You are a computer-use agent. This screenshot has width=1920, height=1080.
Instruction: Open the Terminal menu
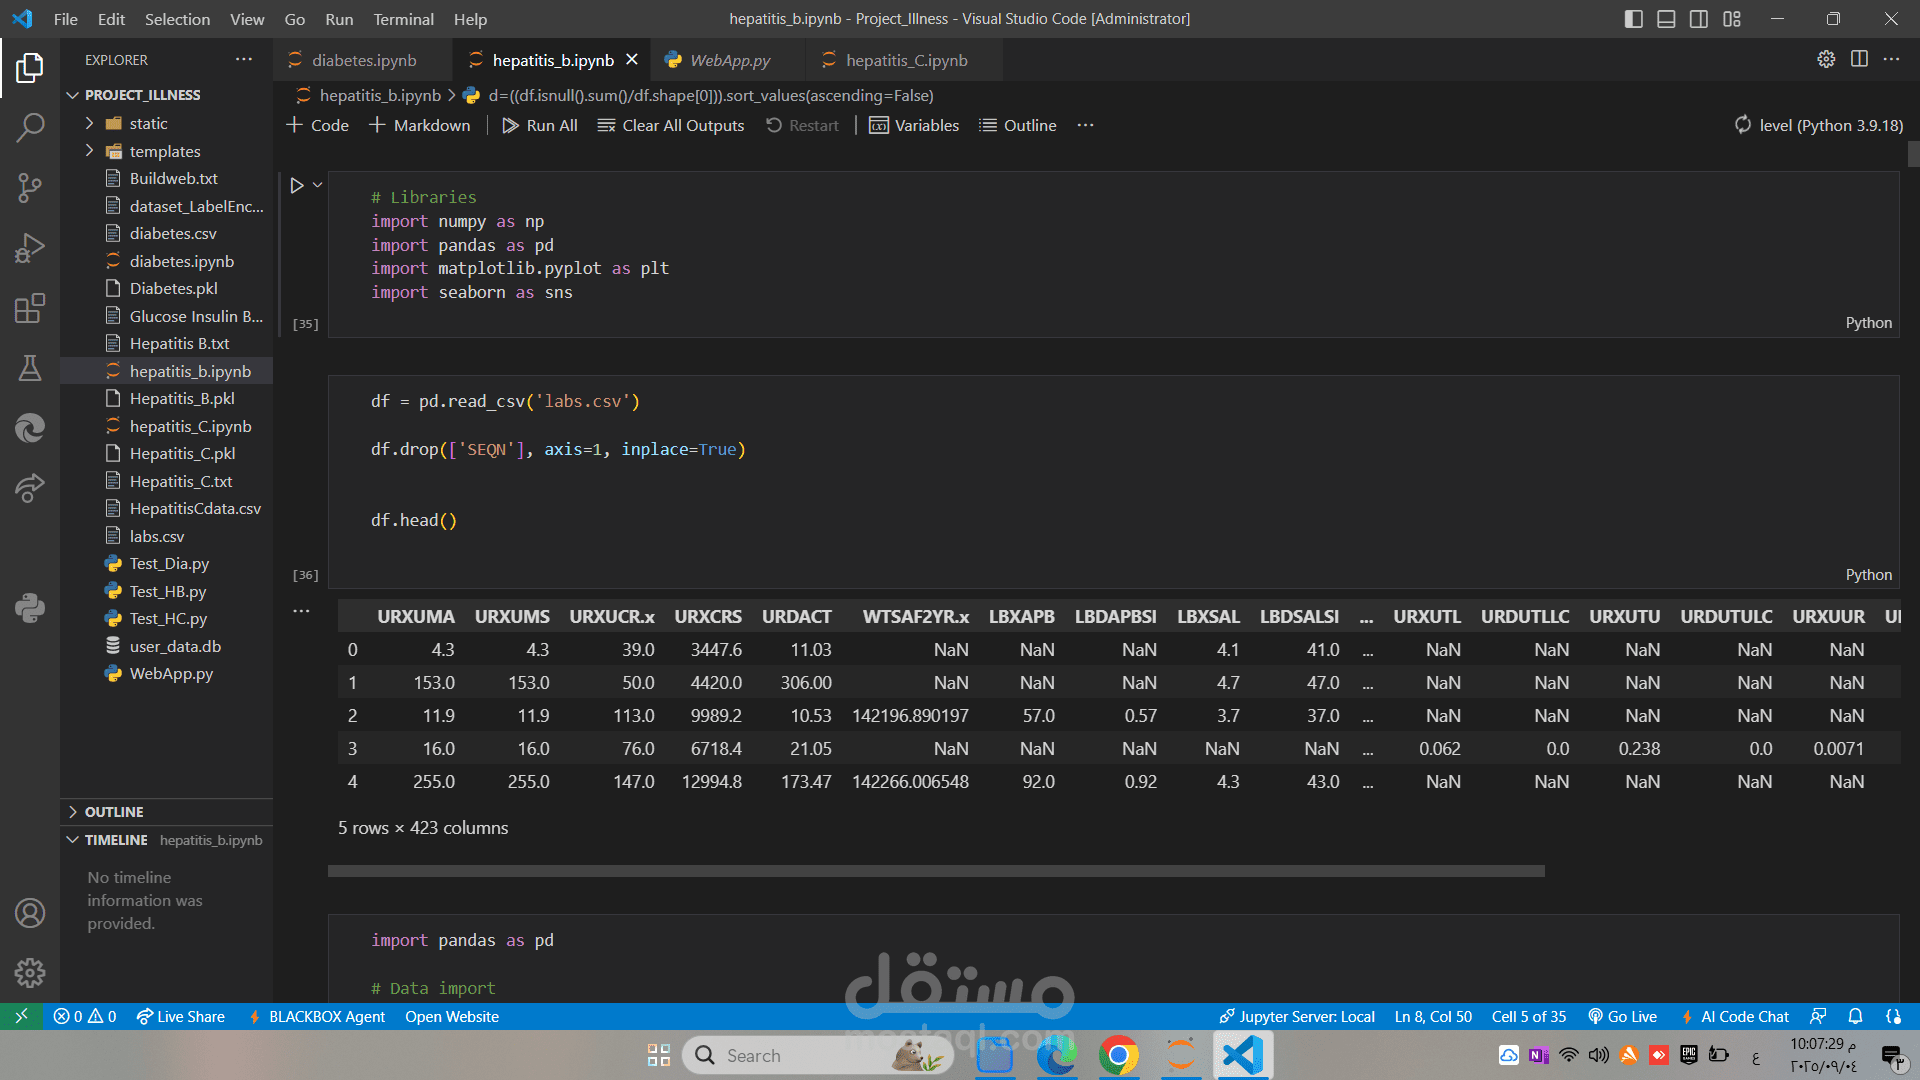[x=403, y=19]
